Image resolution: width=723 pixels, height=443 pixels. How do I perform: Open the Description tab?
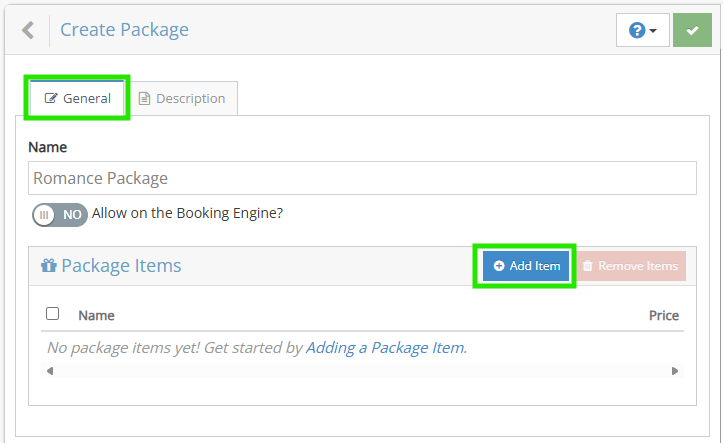click(182, 99)
